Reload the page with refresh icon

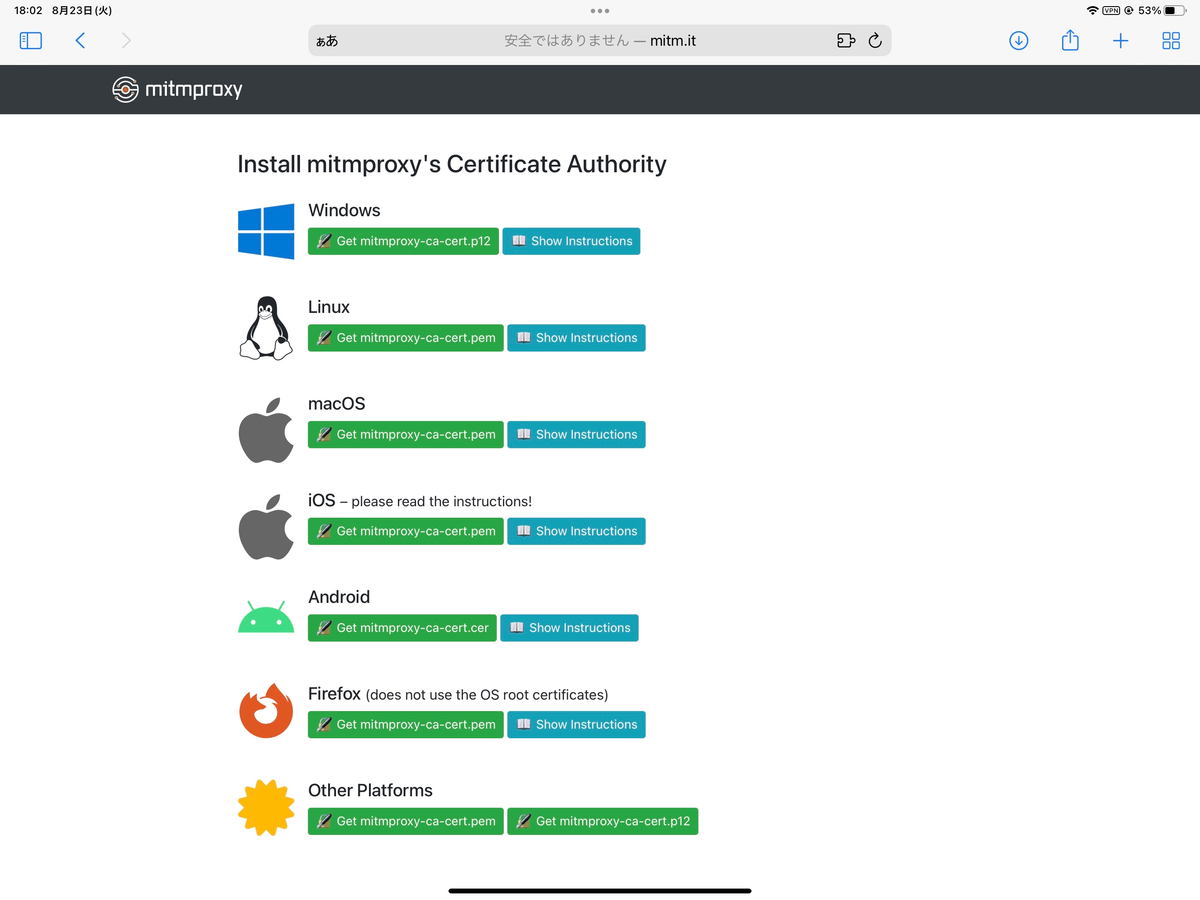click(x=875, y=41)
